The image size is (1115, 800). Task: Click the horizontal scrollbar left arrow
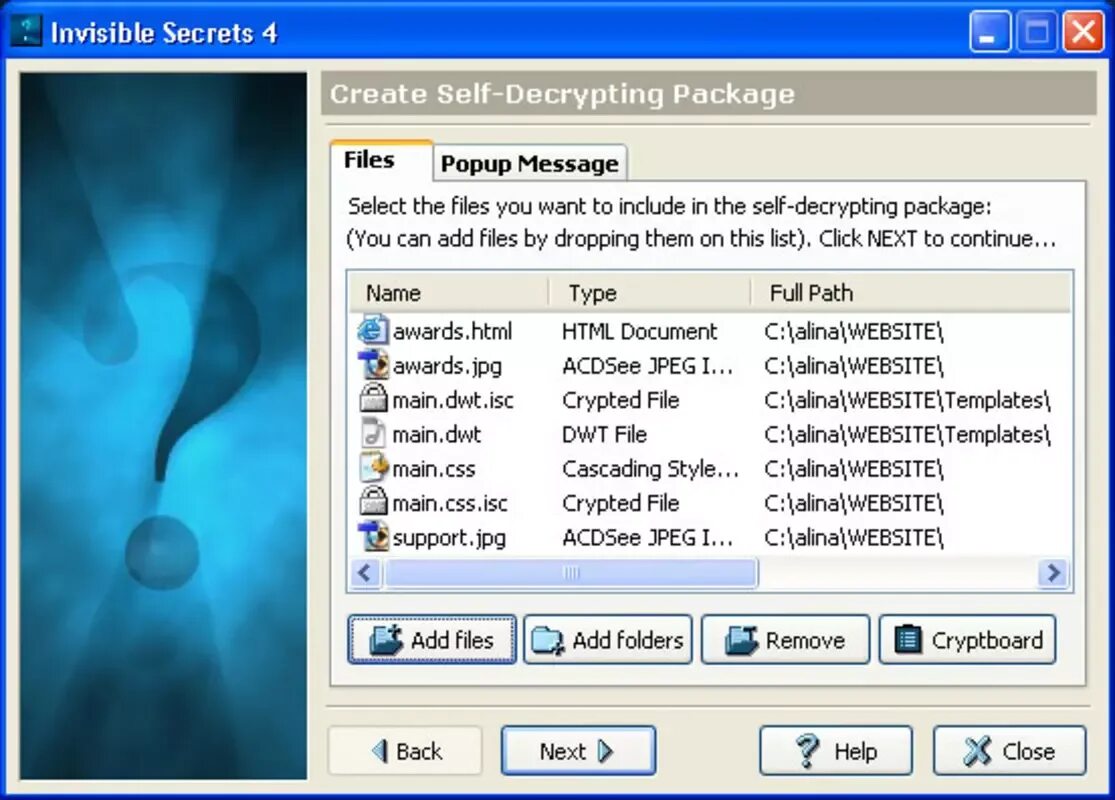coord(366,572)
